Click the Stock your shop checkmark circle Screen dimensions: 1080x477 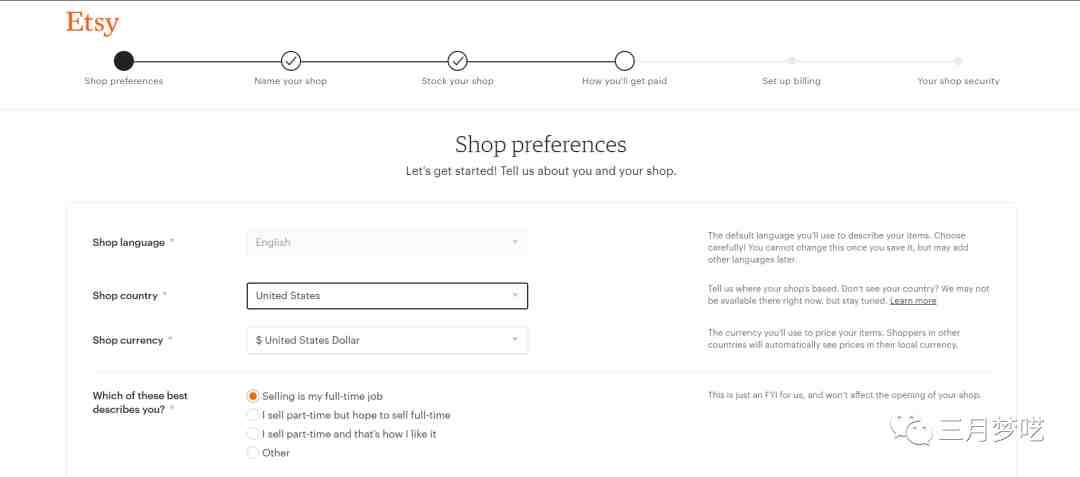click(457, 61)
